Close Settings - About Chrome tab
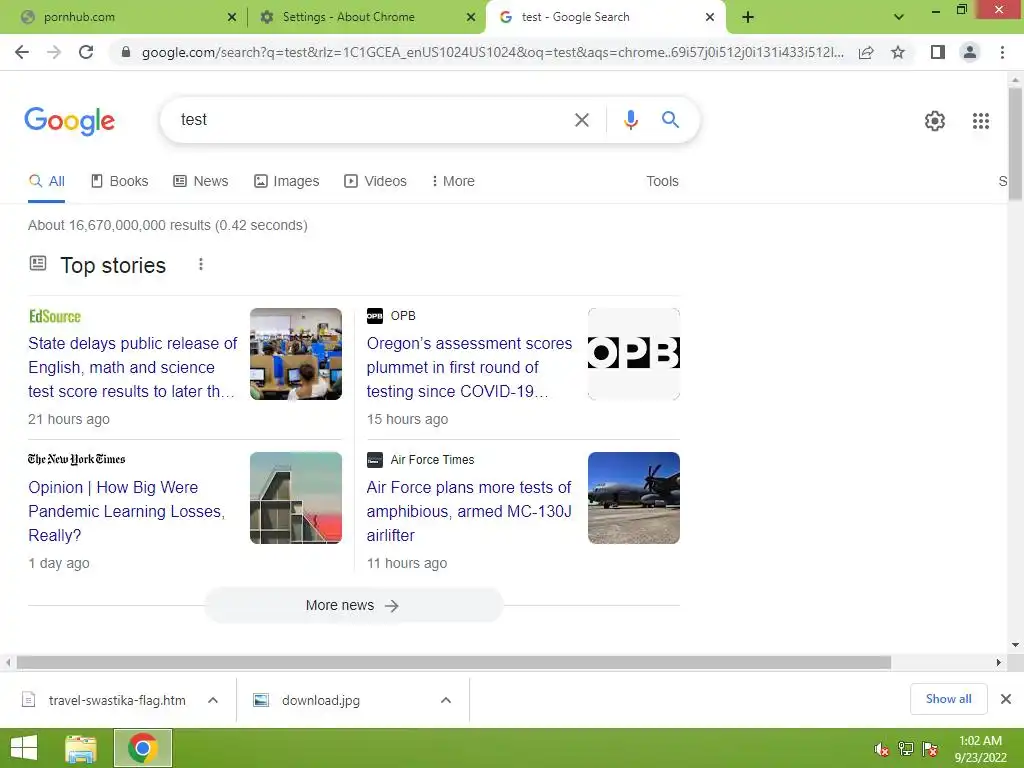 tap(471, 17)
